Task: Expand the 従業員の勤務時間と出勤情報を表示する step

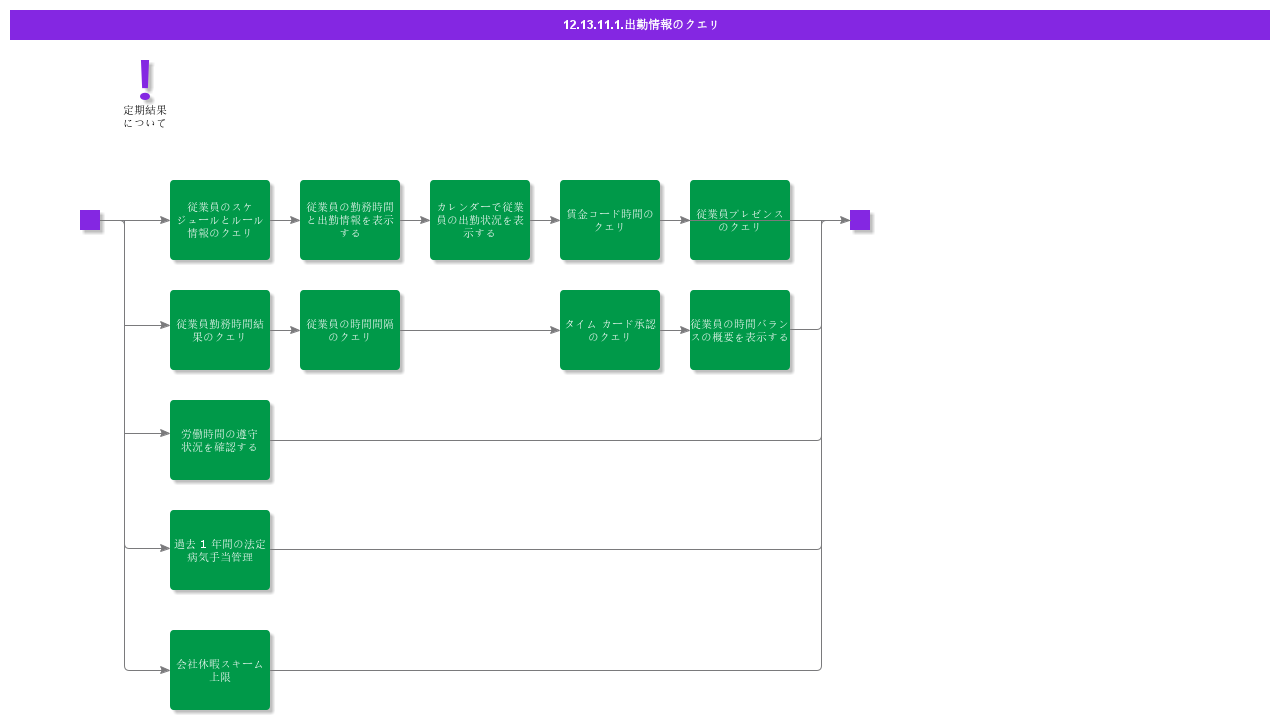Action: (350, 219)
